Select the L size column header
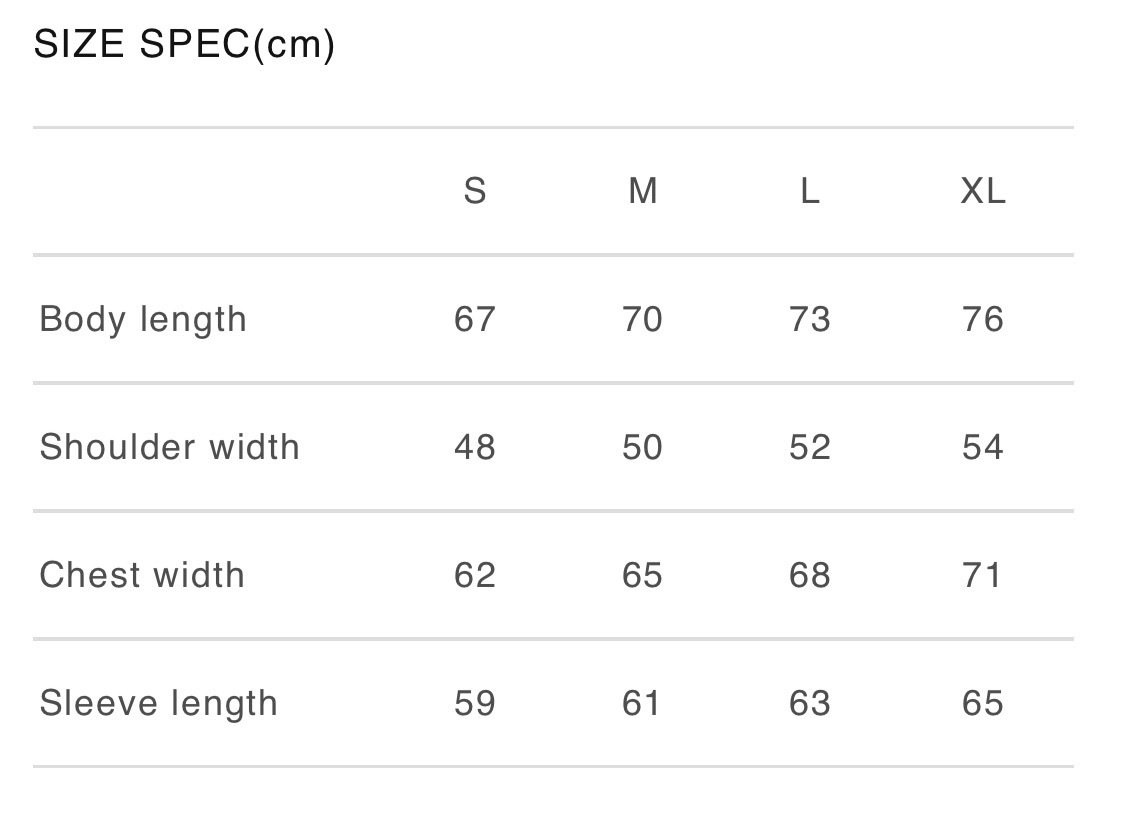 (810, 191)
